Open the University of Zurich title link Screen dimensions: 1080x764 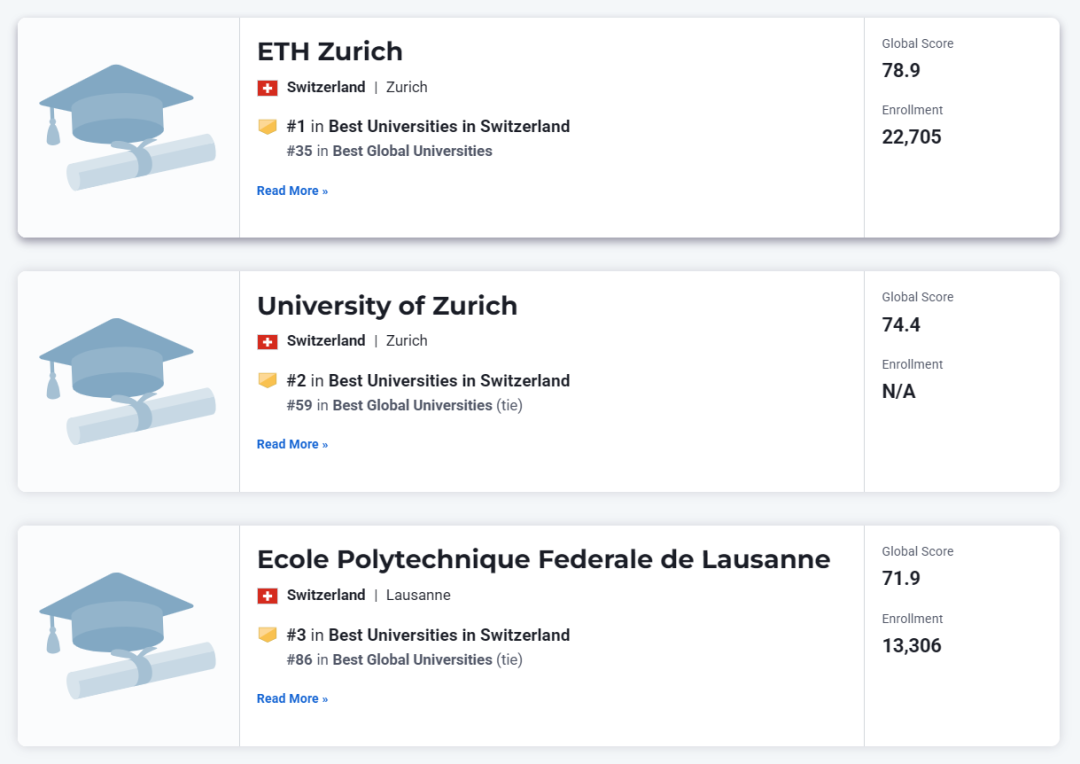(387, 305)
